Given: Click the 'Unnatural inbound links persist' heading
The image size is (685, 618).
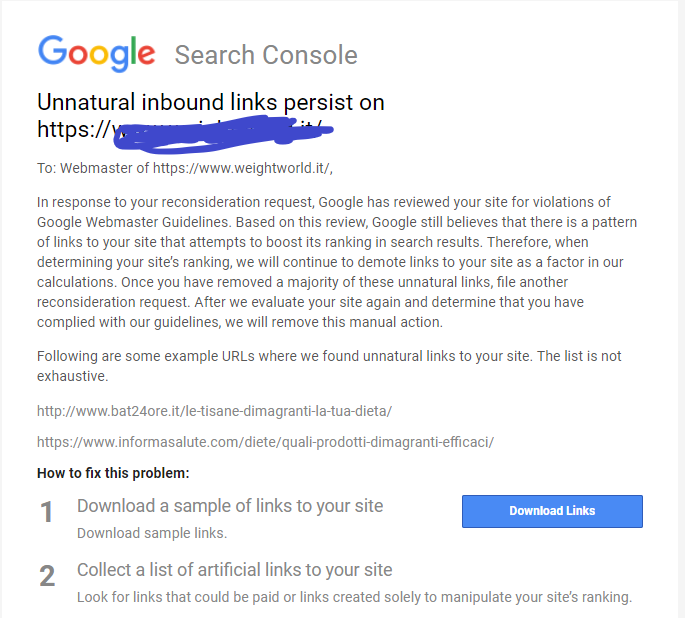Looking at the screenshot, I should pyautogui.click(x=210, y=102).
